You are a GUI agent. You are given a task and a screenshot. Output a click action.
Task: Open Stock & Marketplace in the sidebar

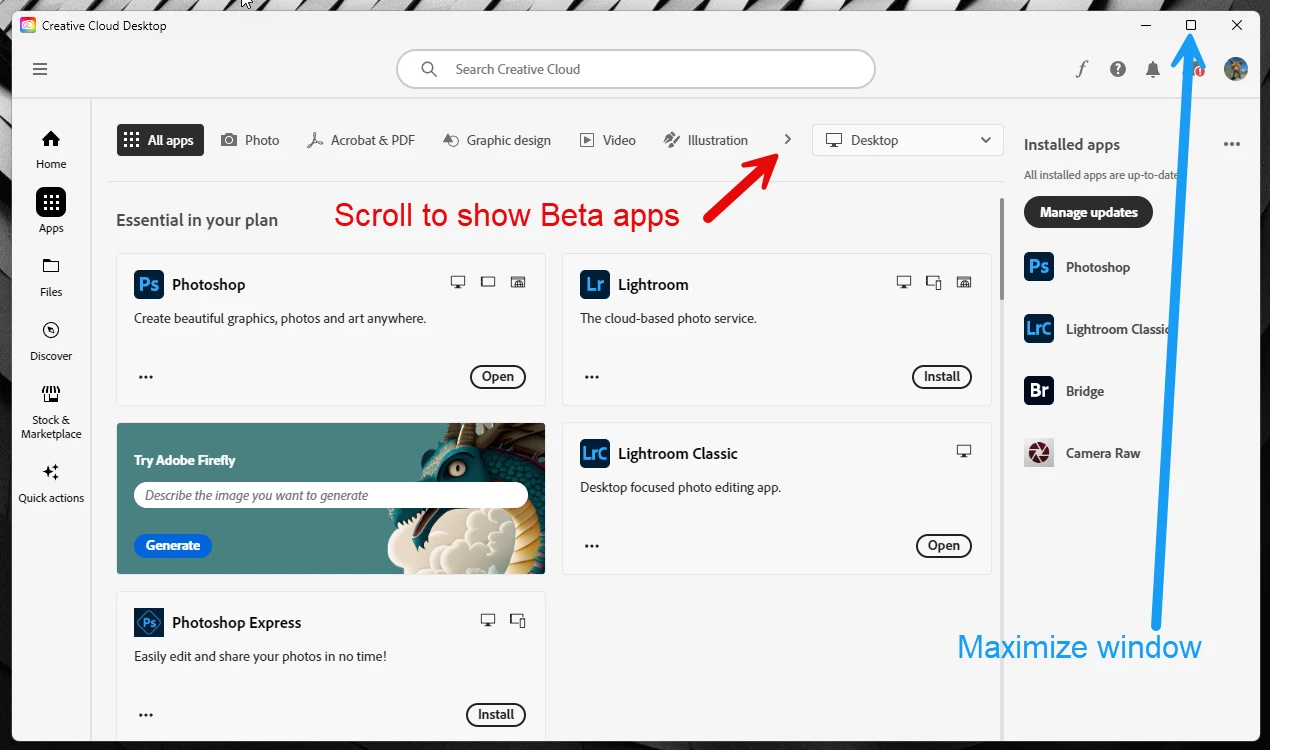(51, 412)
